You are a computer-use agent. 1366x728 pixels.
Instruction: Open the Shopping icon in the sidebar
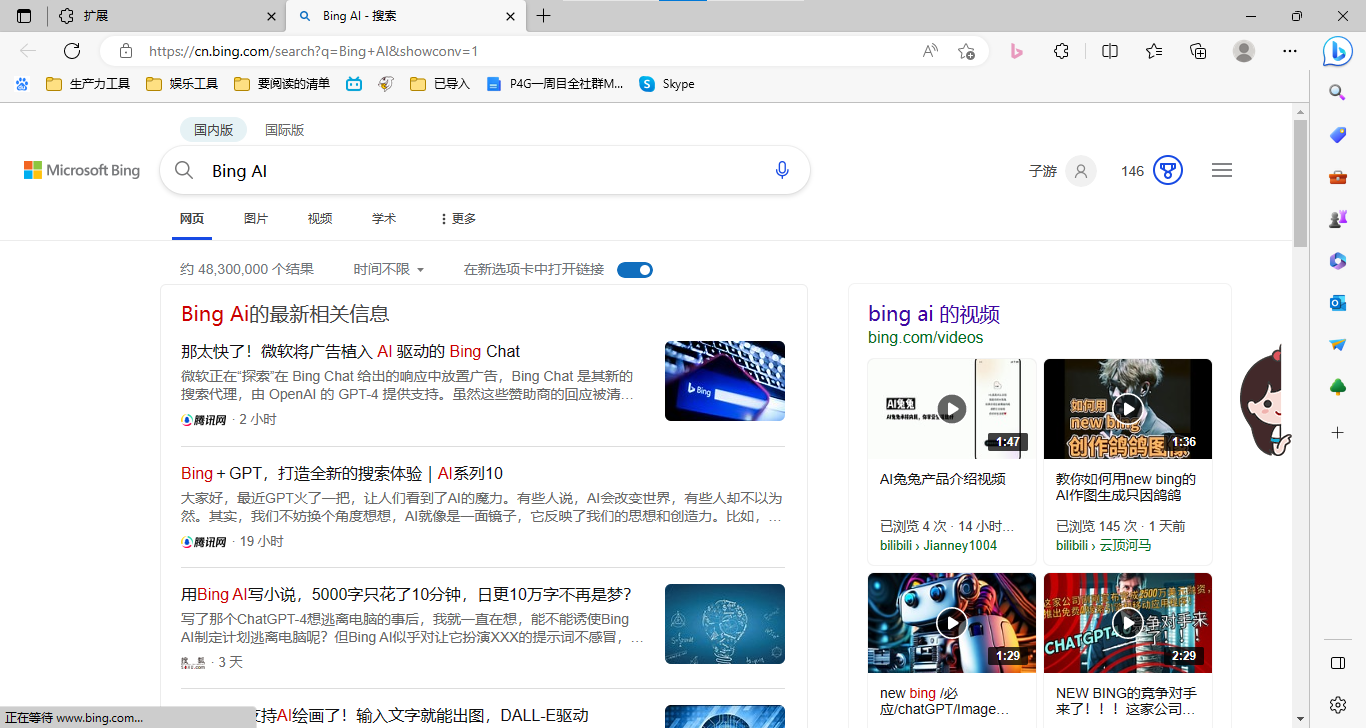click(1337, 135)
